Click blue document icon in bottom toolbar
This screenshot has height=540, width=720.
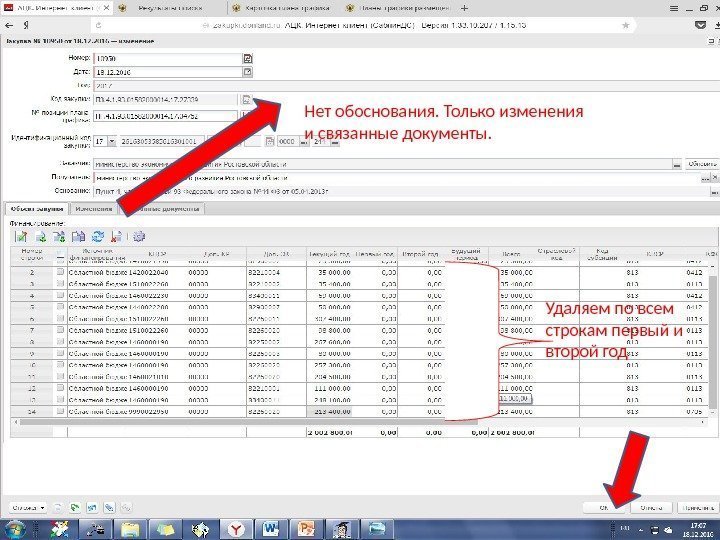[x=92, y=508]
